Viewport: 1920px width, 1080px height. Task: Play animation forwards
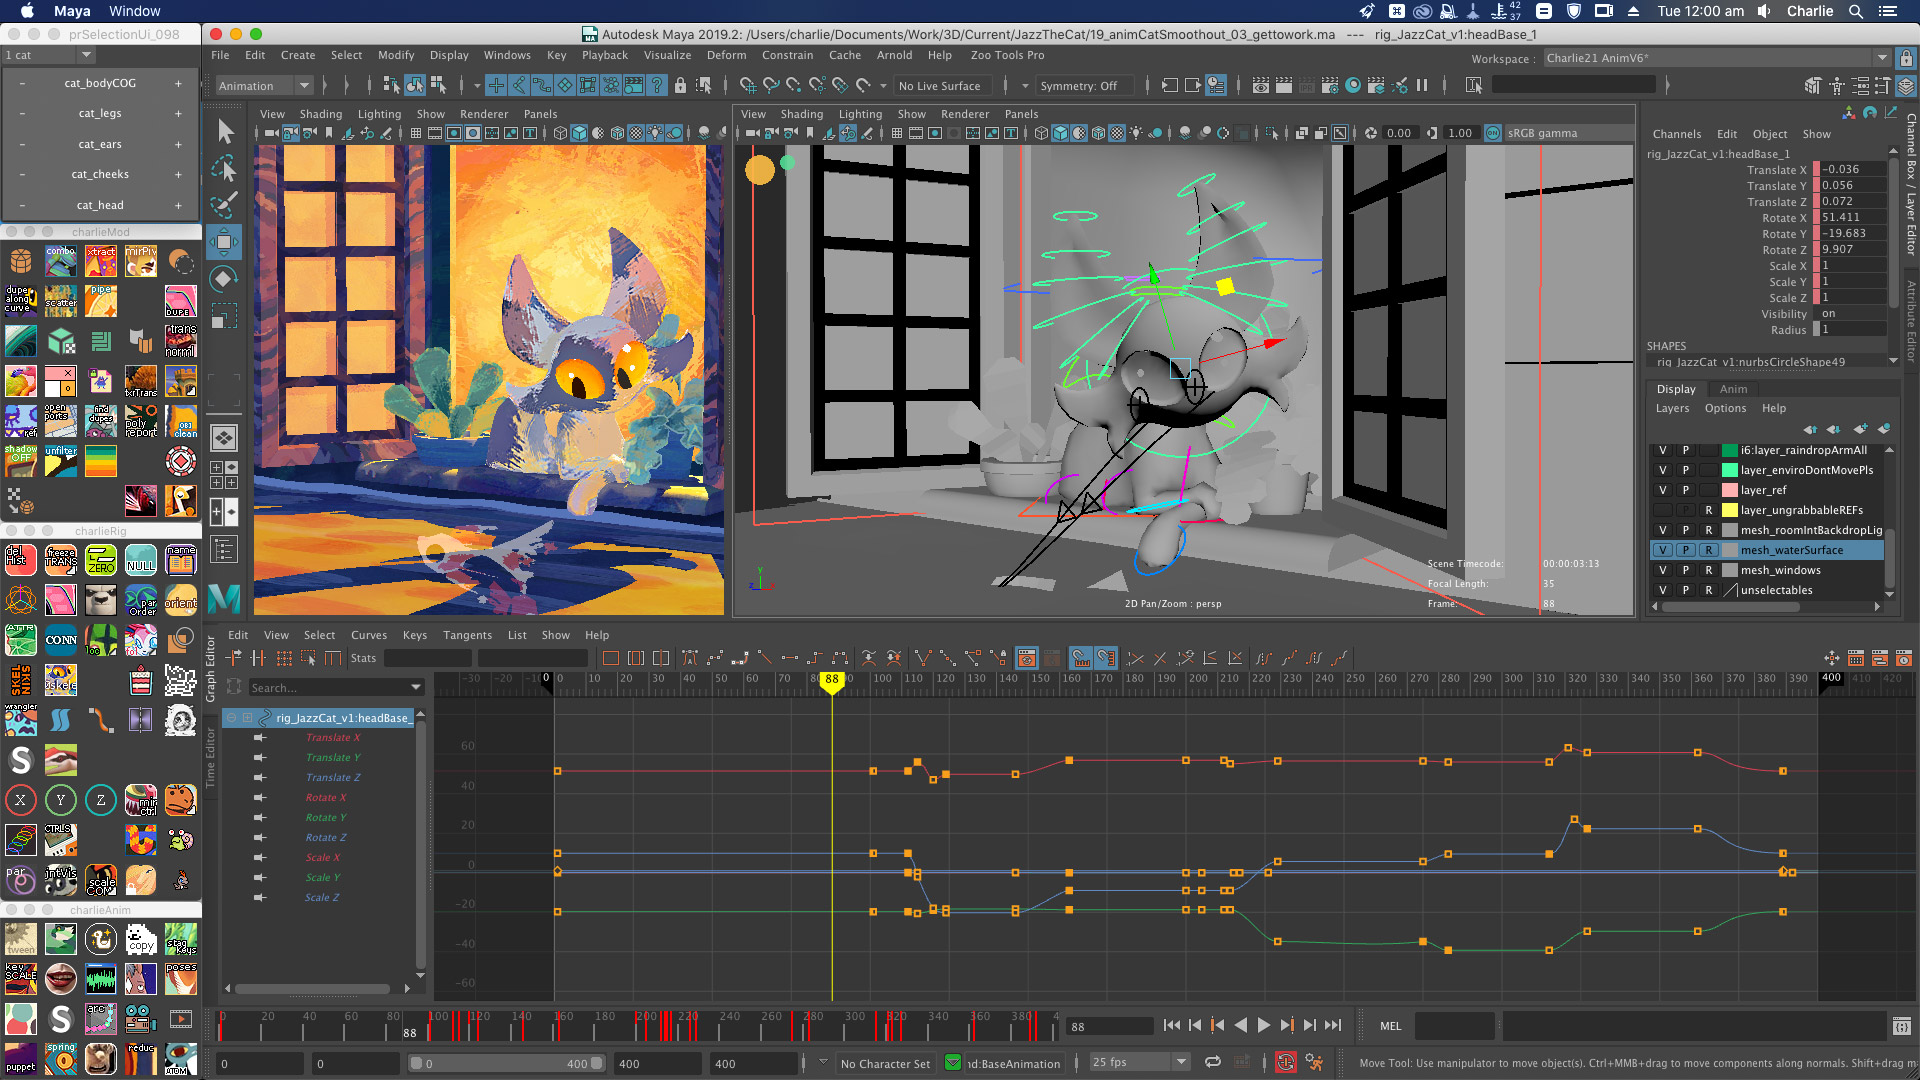click(1263, 1025)
